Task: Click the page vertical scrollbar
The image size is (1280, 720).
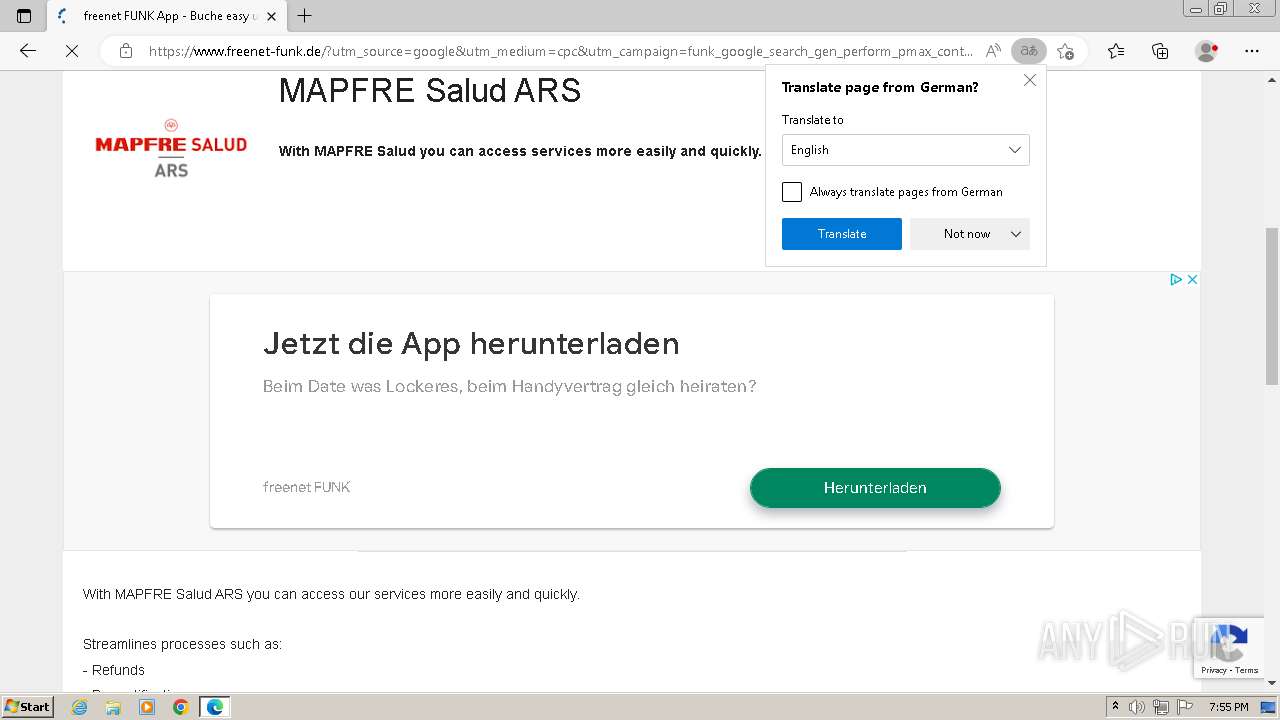Action: (1272, 306)
